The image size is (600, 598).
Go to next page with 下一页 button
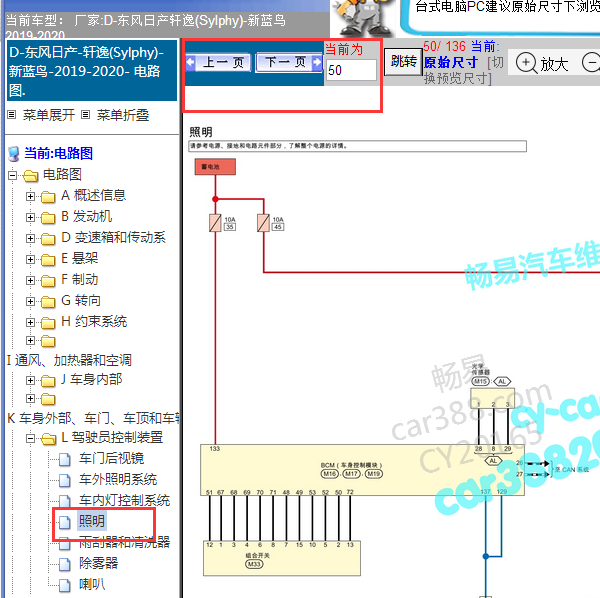pyautogui.click(x=289, y=62)
